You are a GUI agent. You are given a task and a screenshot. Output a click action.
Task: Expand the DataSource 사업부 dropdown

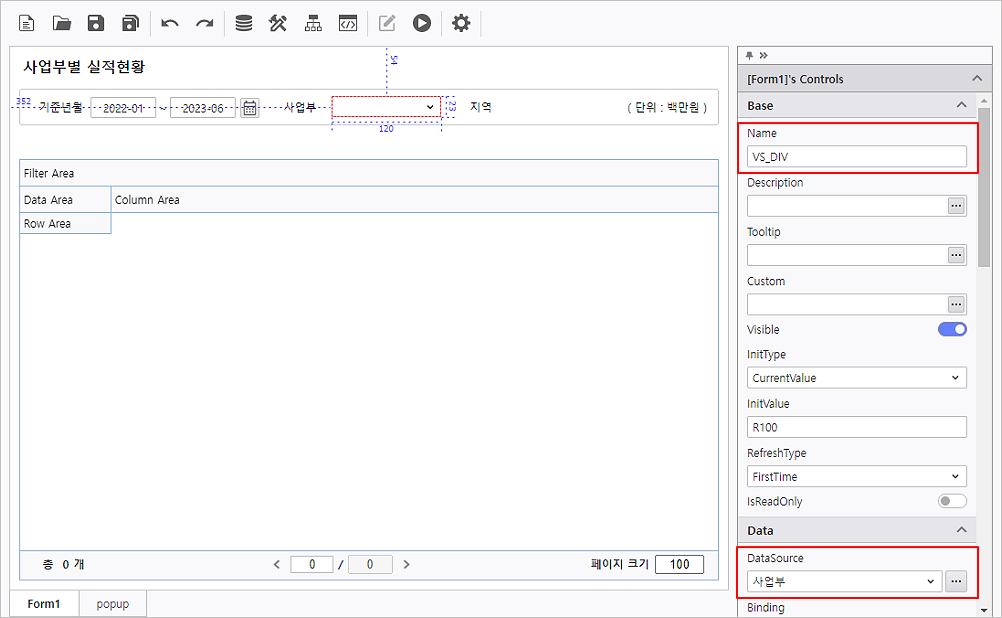[x=844, y=582]
